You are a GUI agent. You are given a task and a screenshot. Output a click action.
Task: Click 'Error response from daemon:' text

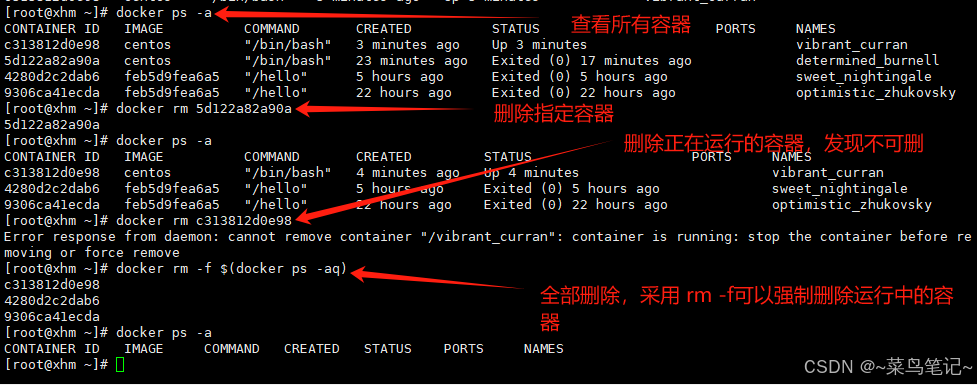[x=112, y=237]
